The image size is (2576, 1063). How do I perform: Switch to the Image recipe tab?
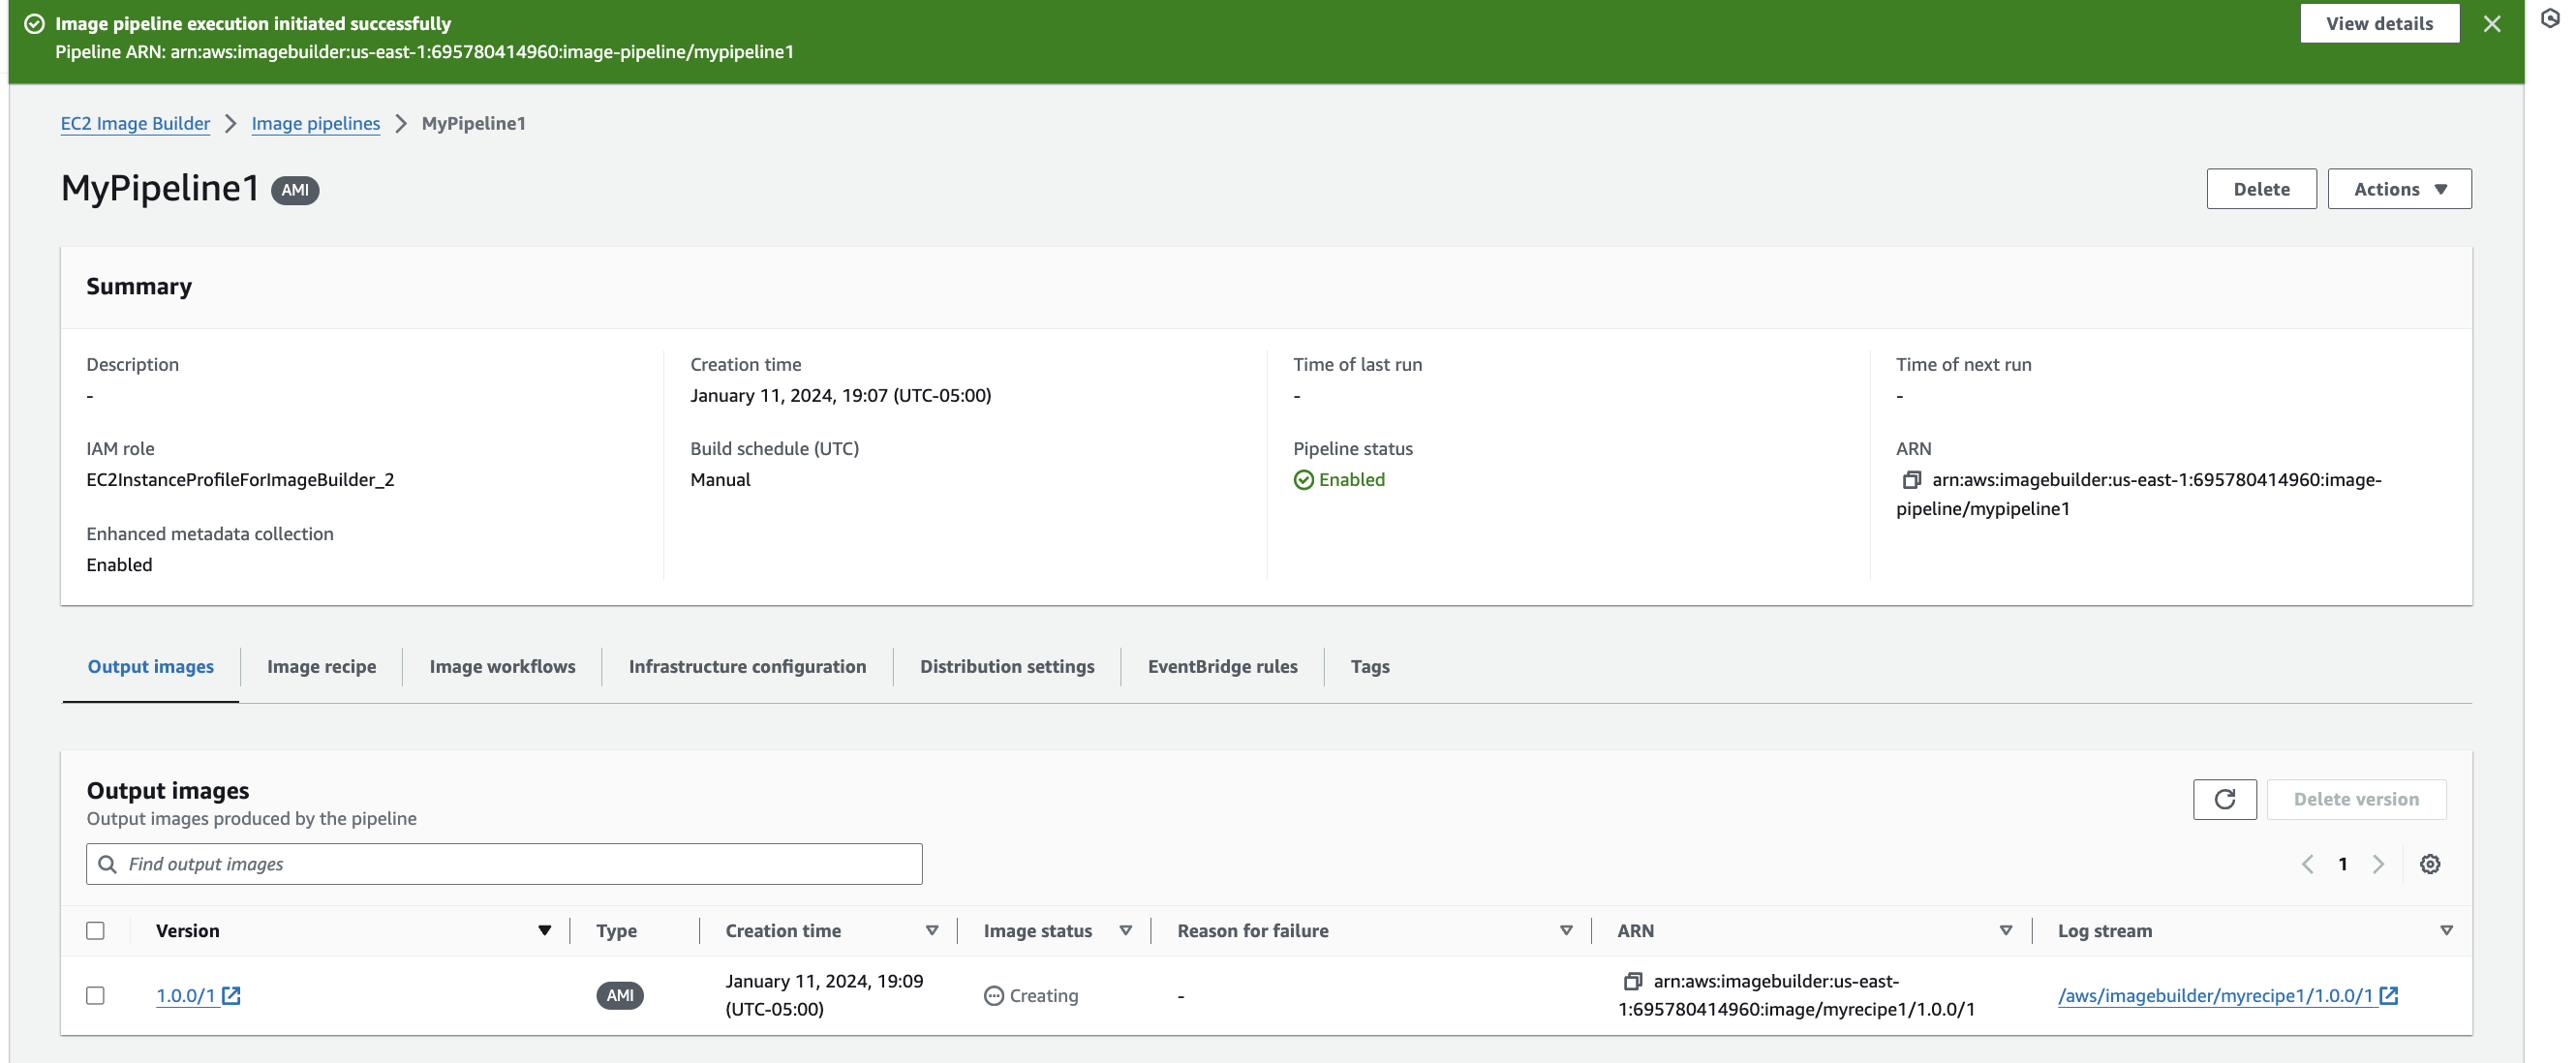tap(321, 666)
